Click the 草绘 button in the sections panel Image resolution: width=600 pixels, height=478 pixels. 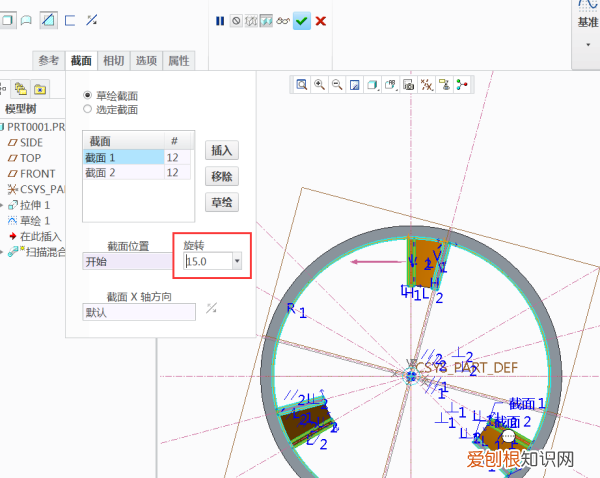222,202
